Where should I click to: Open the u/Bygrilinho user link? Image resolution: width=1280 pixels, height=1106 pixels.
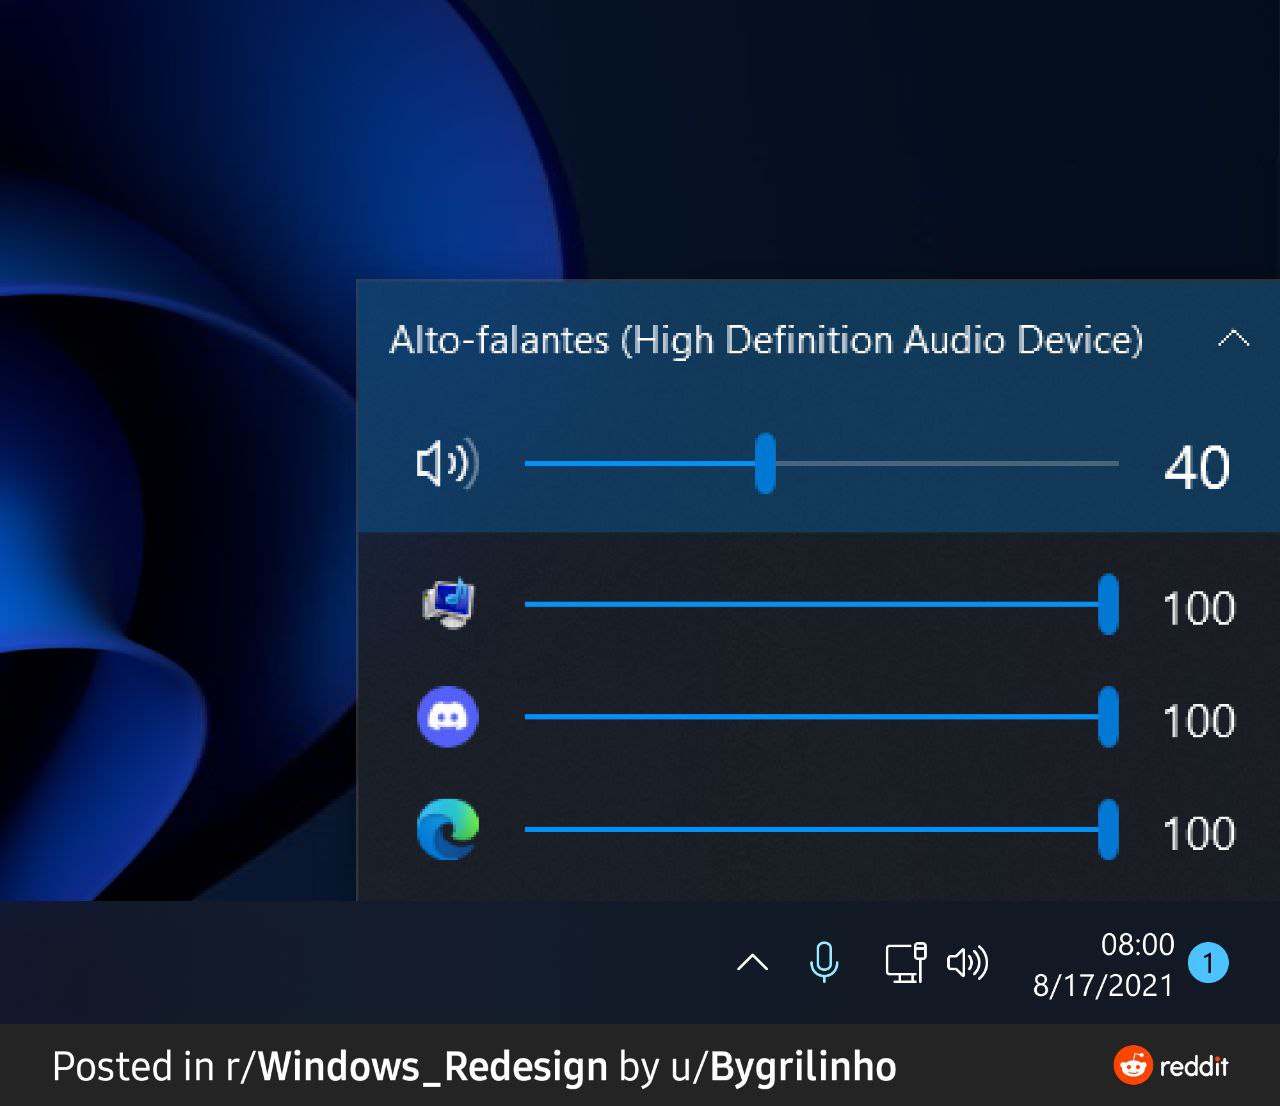coord(783,1067)
